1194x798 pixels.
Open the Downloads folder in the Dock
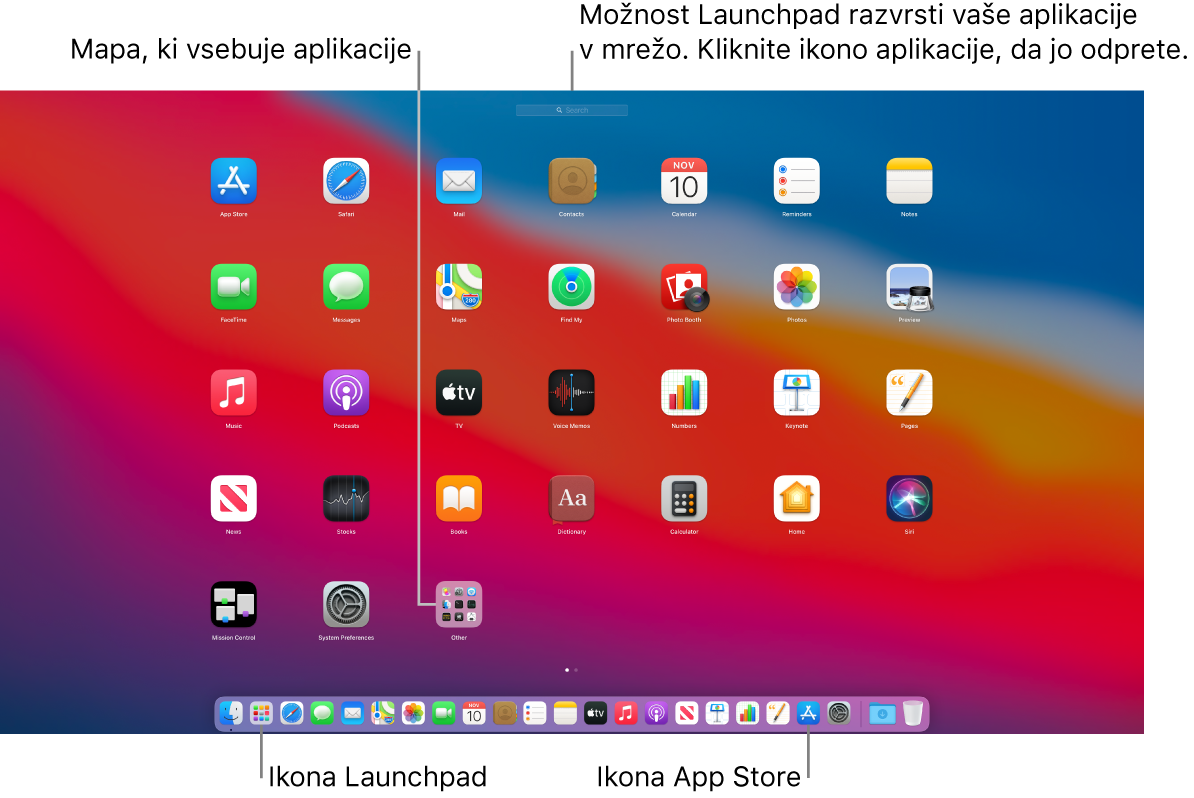[882, 713]
